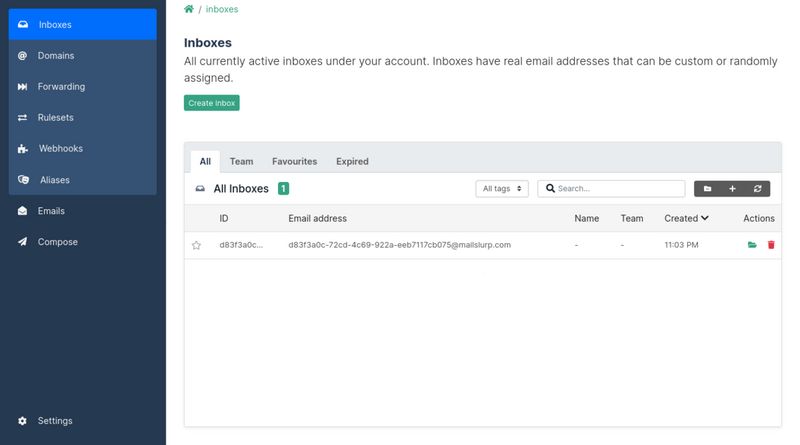
Task: Click the inboxes breadcrumb link
Action: coord(222,9)
